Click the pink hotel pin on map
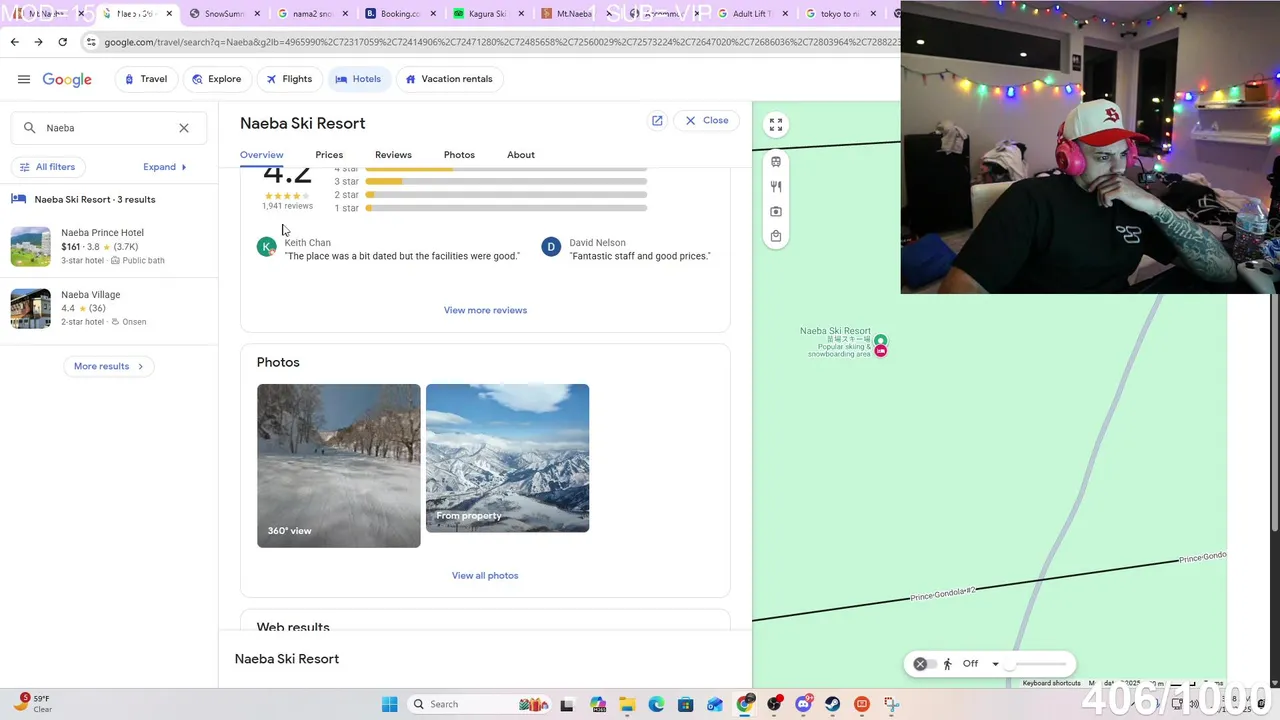 click(881, 351)
